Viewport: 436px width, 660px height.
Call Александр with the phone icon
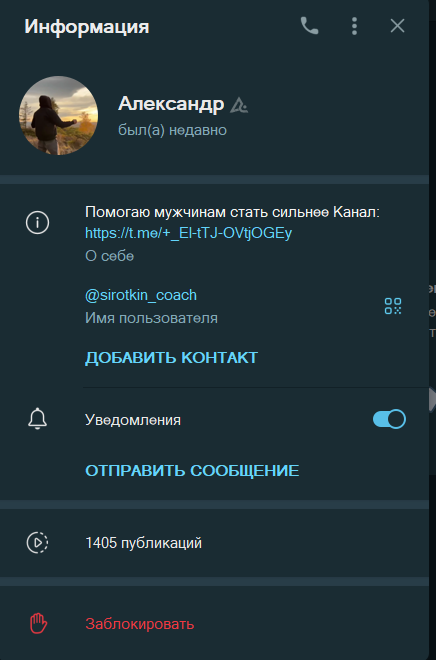pyautogui.click(x=309, y=26)
